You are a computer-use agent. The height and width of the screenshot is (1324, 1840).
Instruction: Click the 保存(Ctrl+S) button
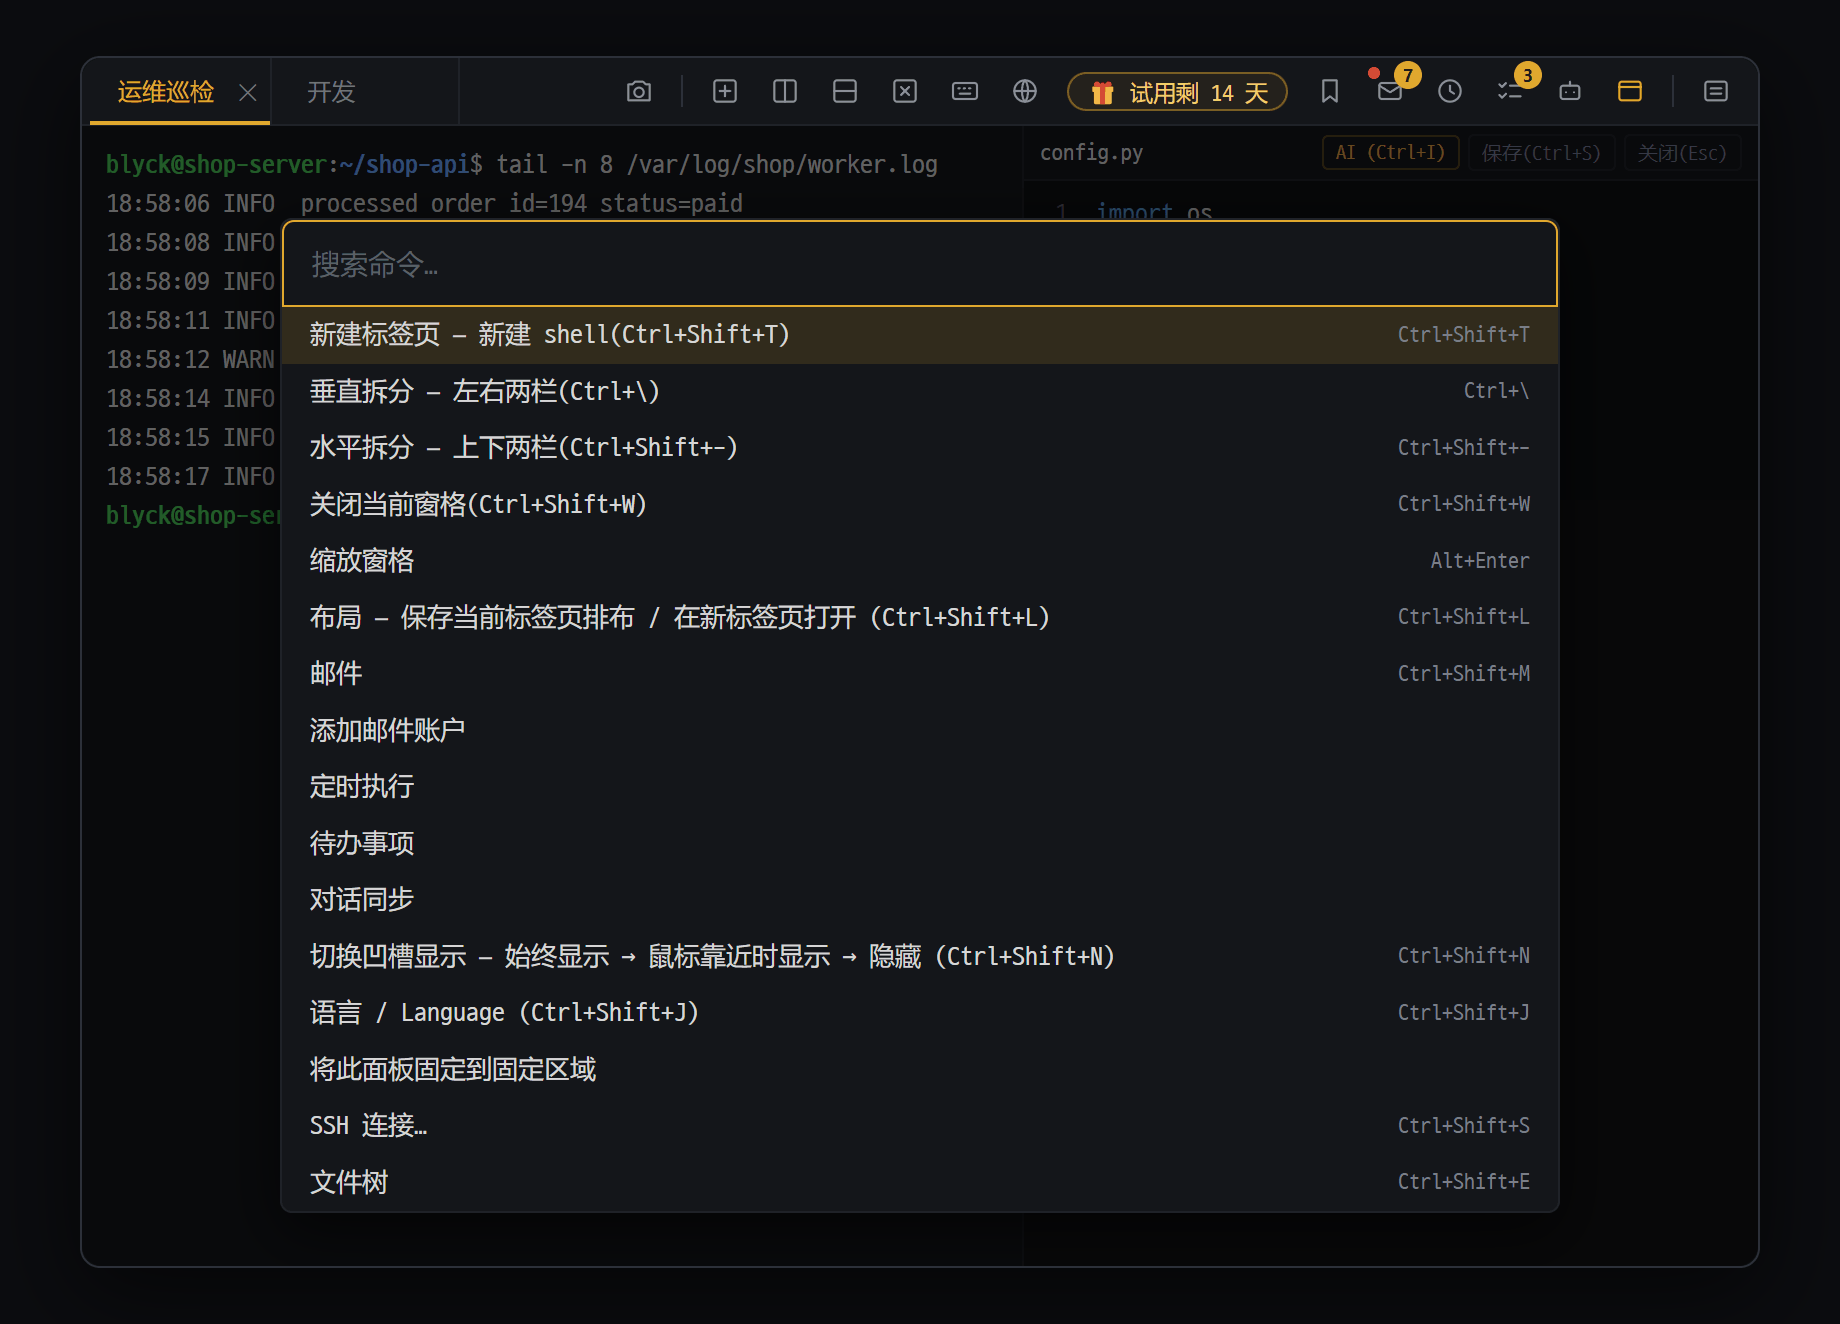[1541, 153]
